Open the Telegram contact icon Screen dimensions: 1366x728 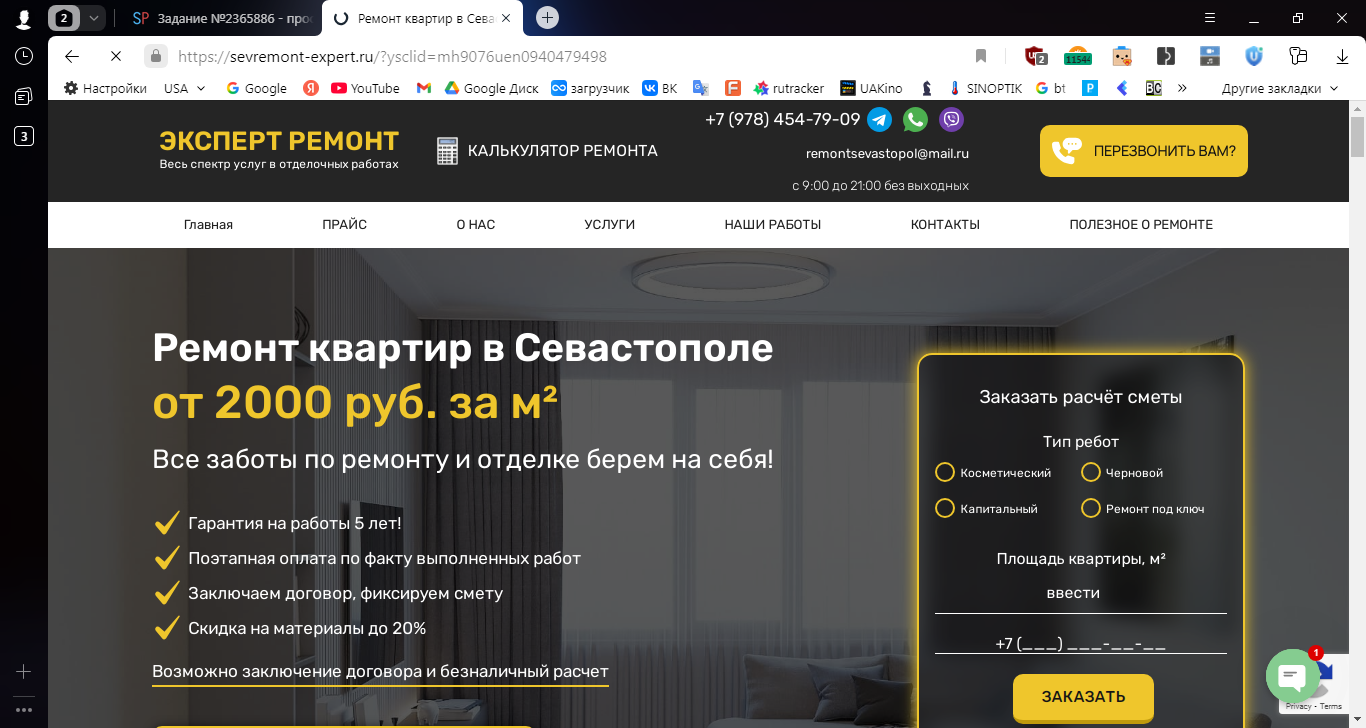coord(879,120)
